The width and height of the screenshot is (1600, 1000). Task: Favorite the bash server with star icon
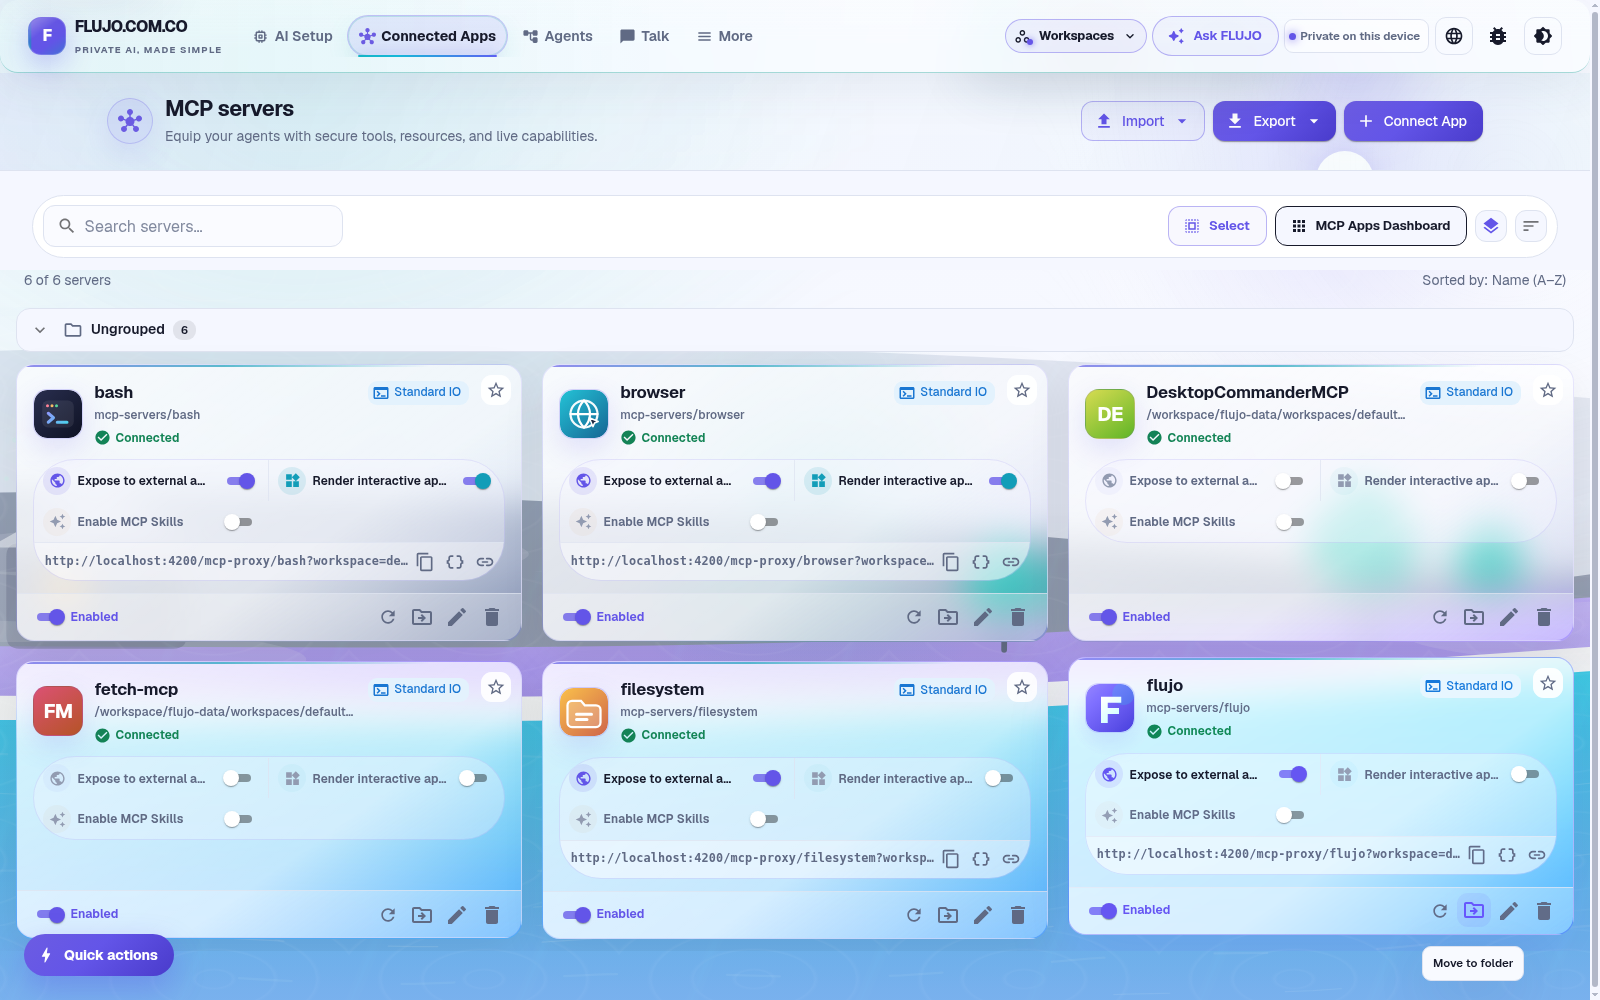(x=496, y=390)
